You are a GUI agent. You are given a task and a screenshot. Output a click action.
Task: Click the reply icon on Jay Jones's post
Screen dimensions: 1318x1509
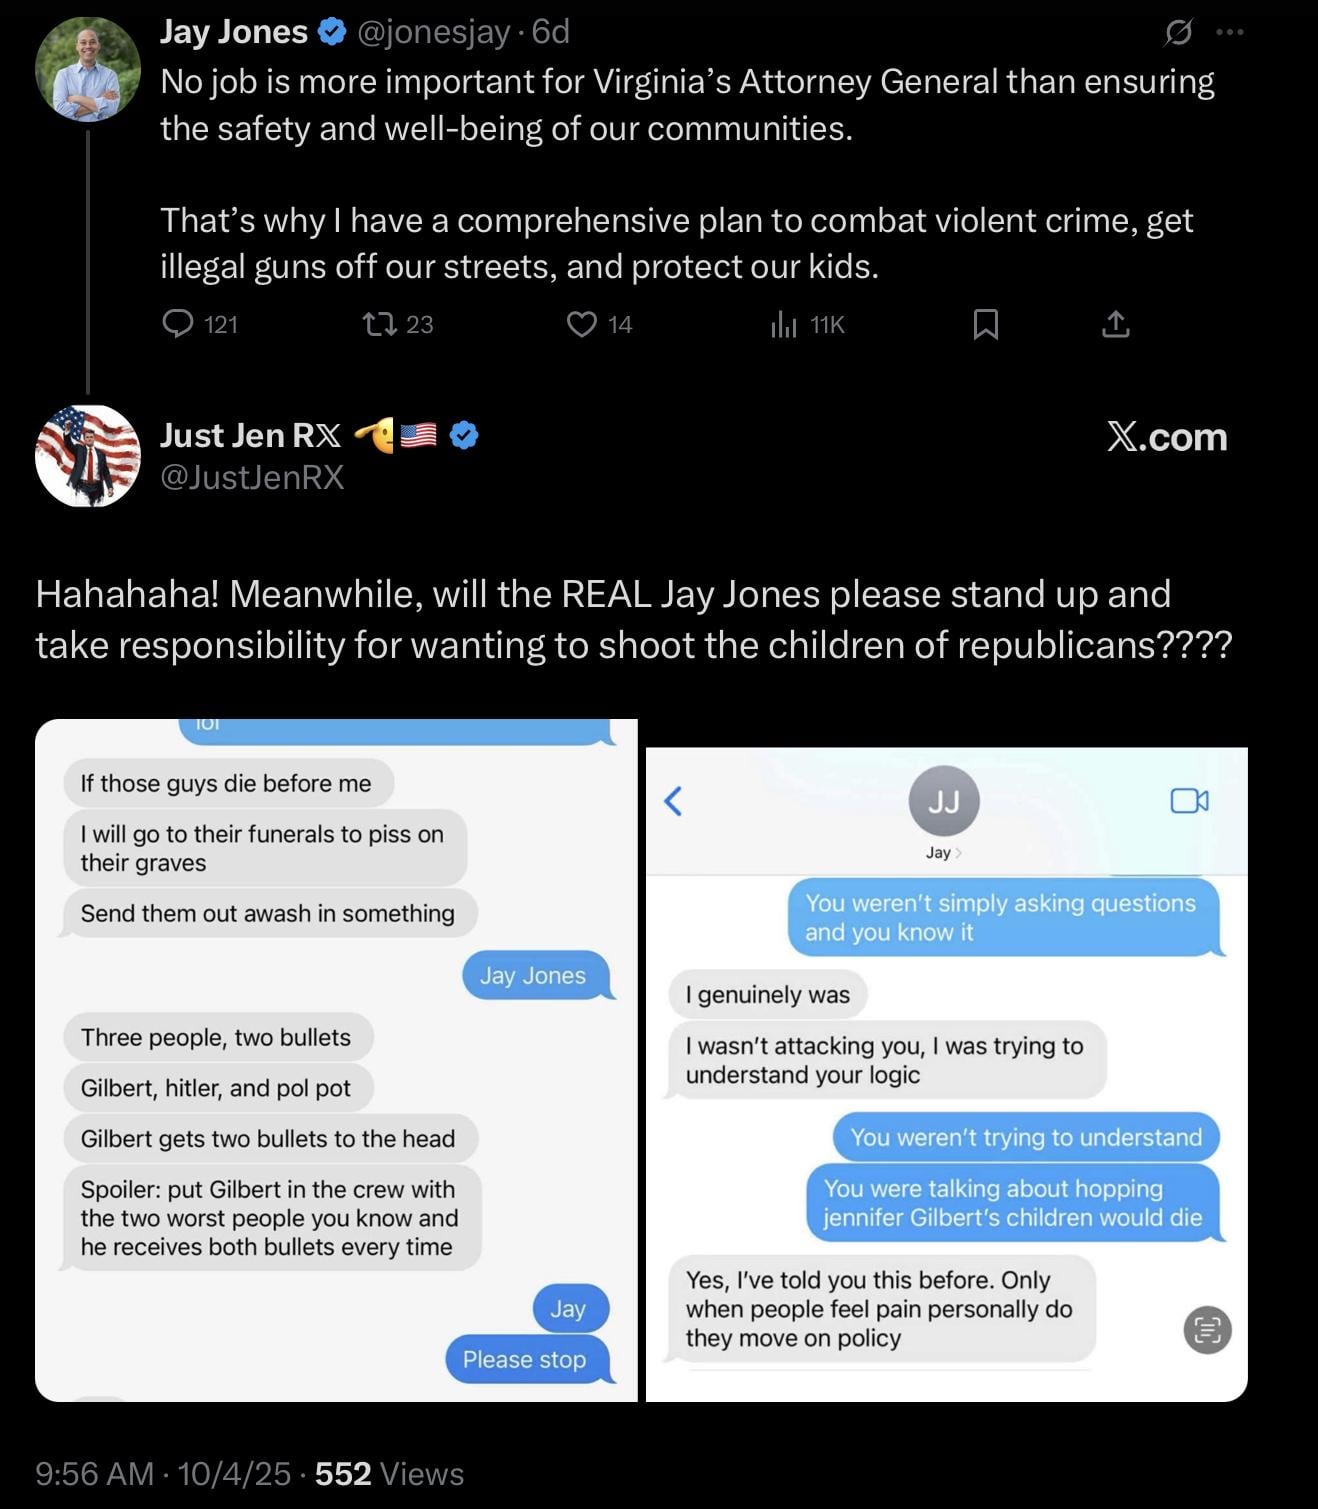tap(178, 324)
